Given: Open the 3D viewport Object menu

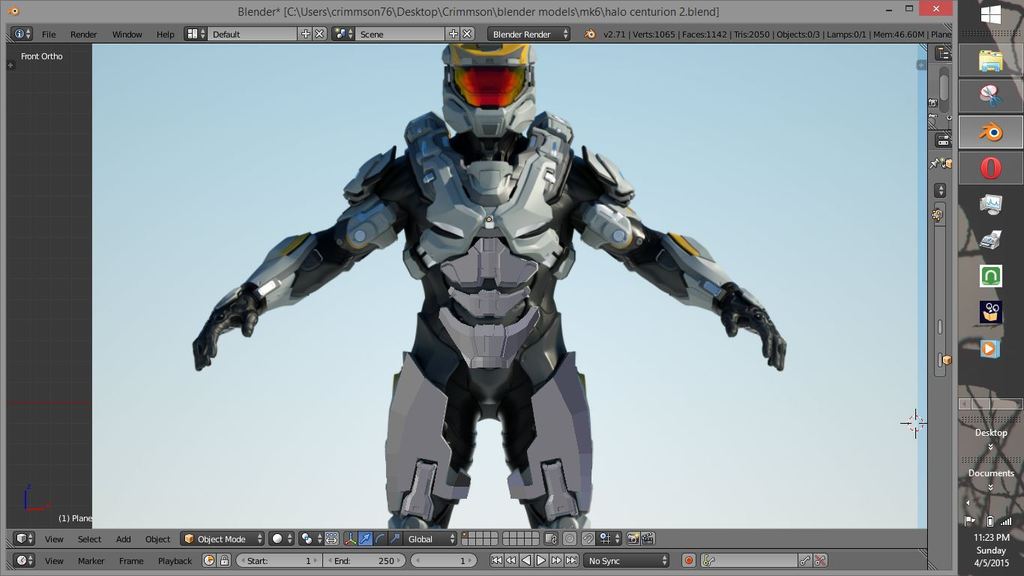Looking at the screenshot, I should point(157,539).
